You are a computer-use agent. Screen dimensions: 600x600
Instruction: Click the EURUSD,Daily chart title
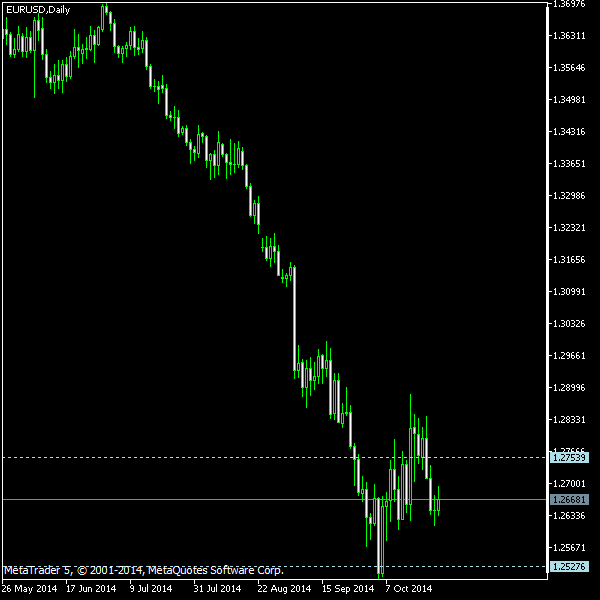(38, 10)
